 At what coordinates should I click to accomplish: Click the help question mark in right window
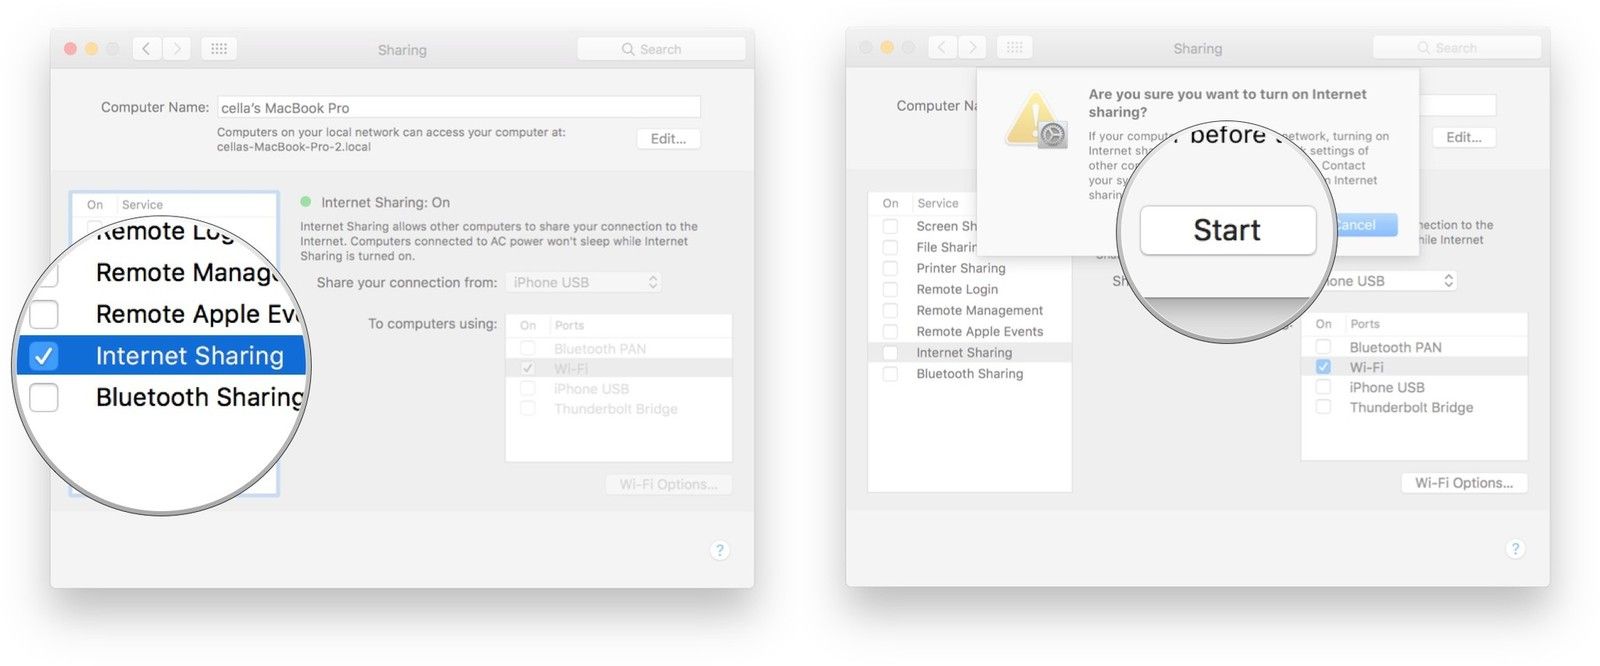pyautogui.click(x=1515, y=548)
